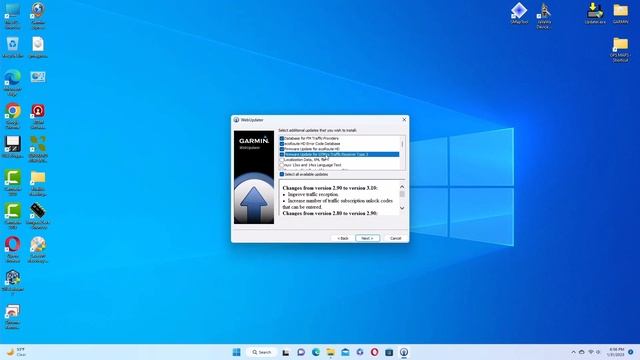Click the WebUpdater title bar icon
640x360 pixels.
[236, 120]
